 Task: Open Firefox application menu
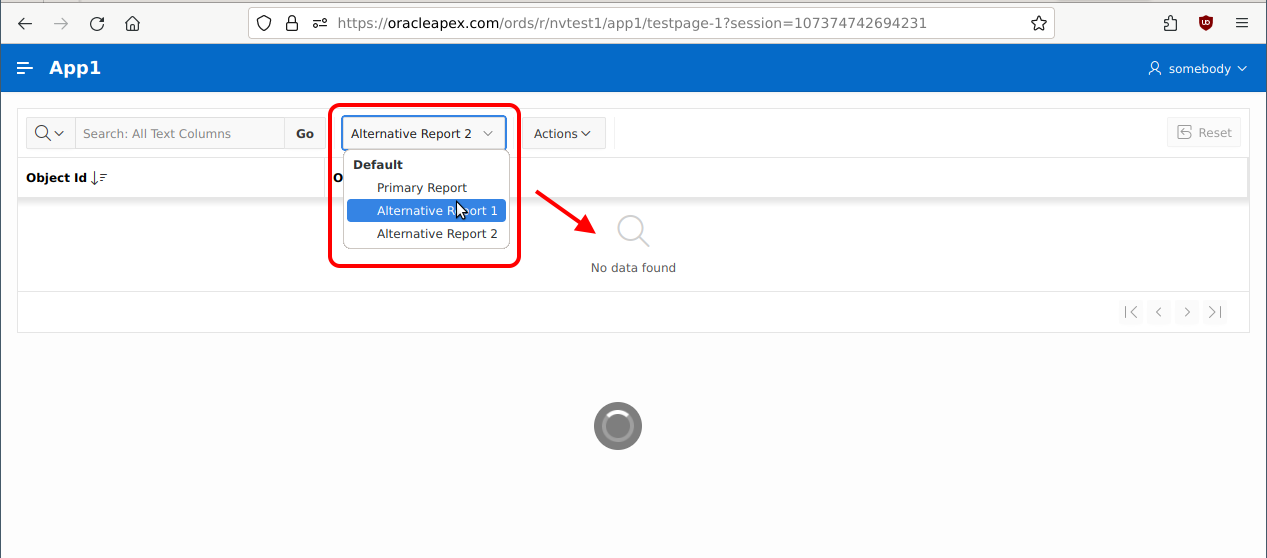[1242, 23]
